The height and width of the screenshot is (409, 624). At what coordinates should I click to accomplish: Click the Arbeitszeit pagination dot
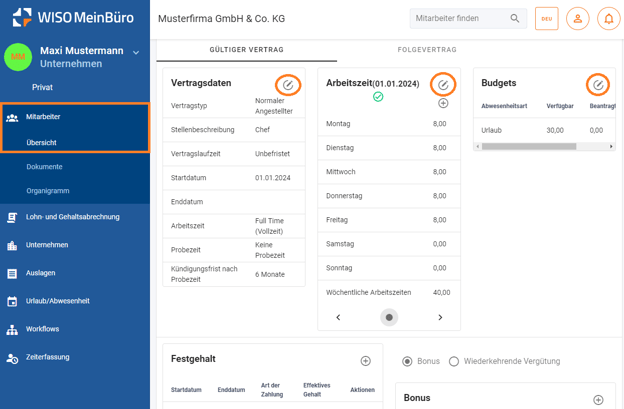pyautogui.click(x=389, y=317)
